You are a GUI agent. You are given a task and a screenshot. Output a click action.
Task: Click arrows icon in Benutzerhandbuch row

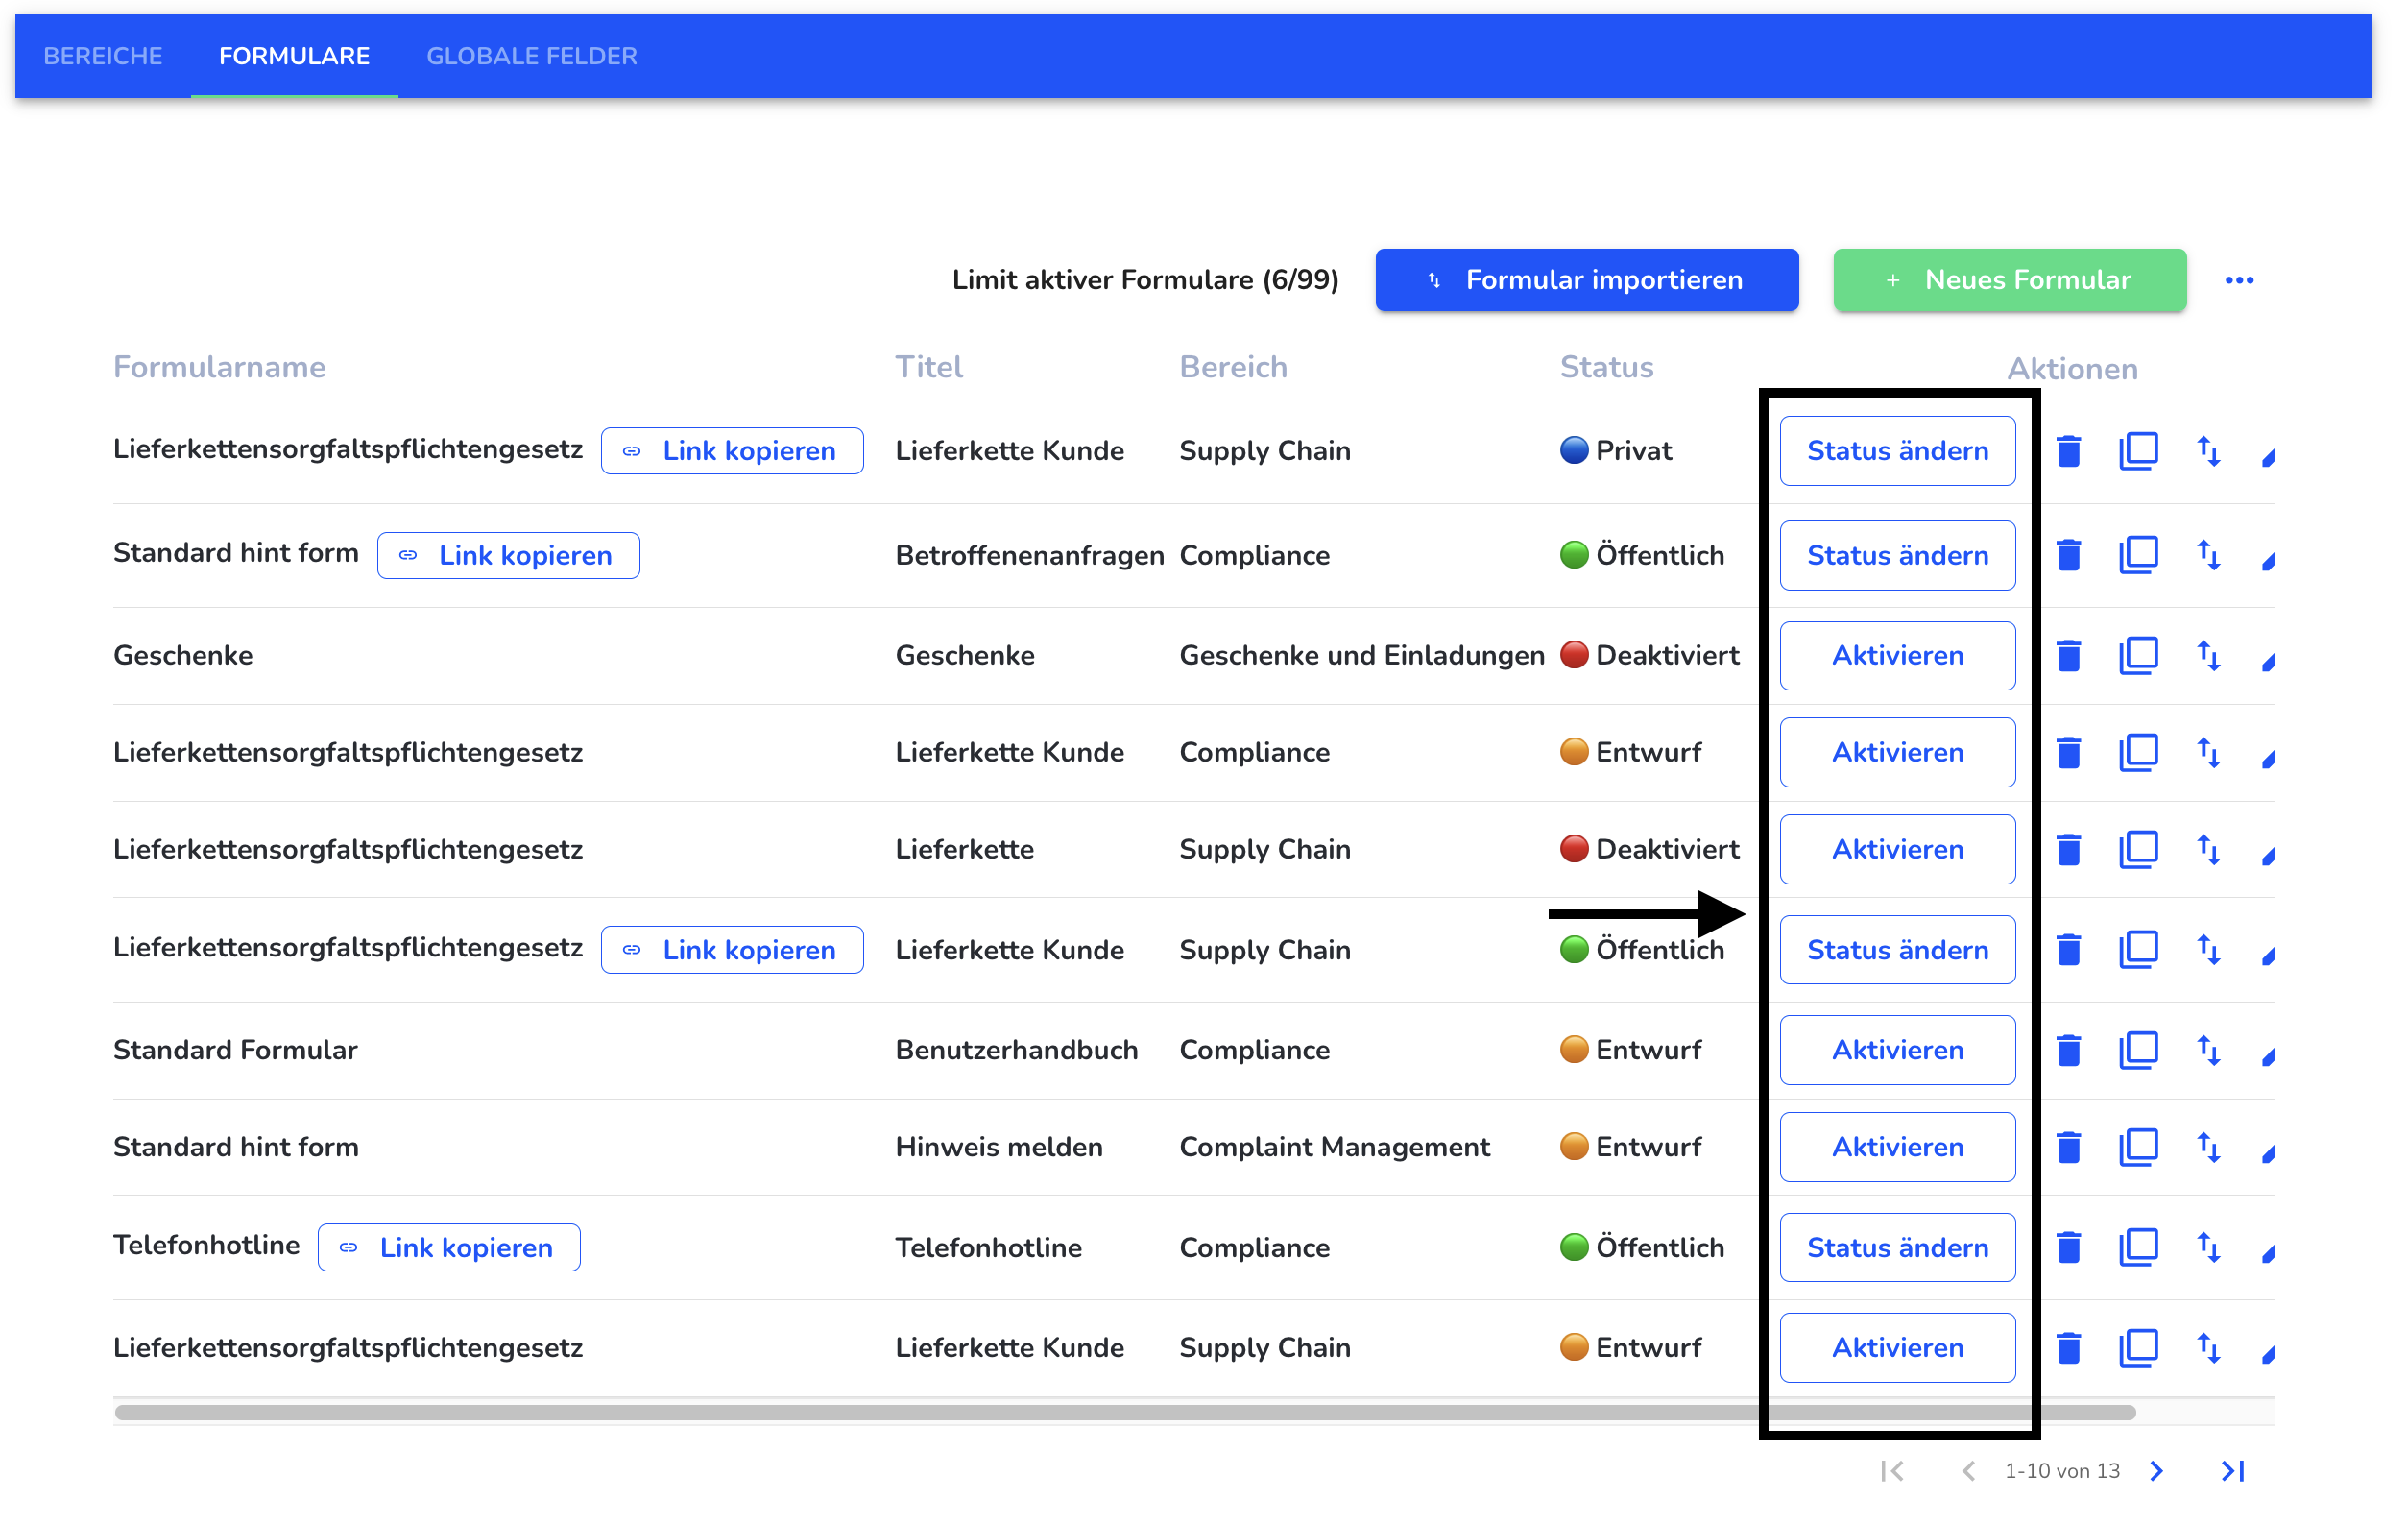pyautogui.click(x=2208, y=1050)
